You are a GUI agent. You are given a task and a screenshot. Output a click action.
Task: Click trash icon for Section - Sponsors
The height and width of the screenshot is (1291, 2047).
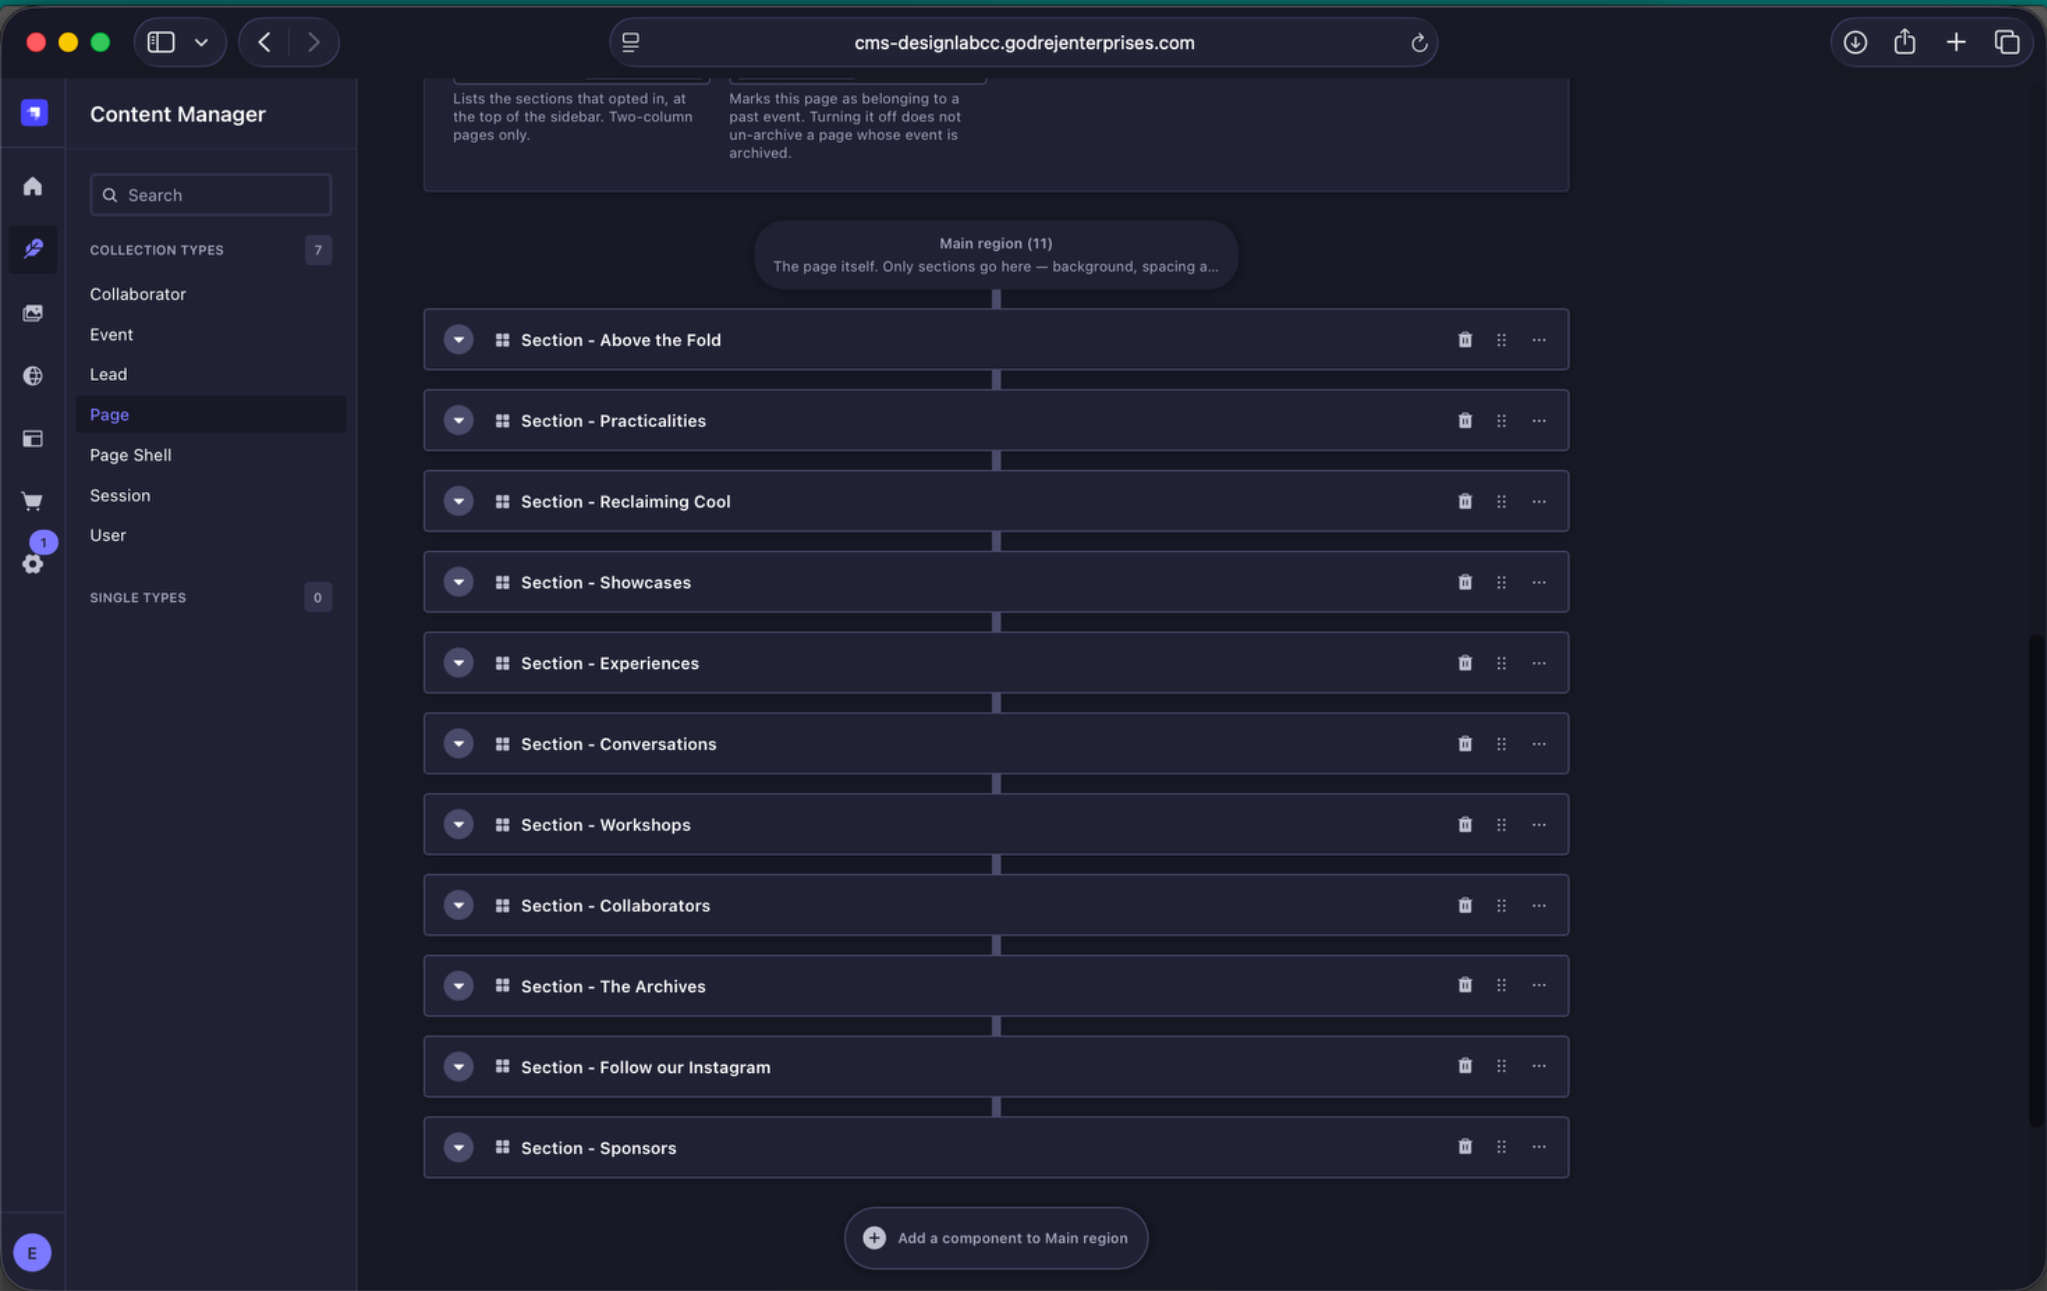[x=1464, y=1147]
